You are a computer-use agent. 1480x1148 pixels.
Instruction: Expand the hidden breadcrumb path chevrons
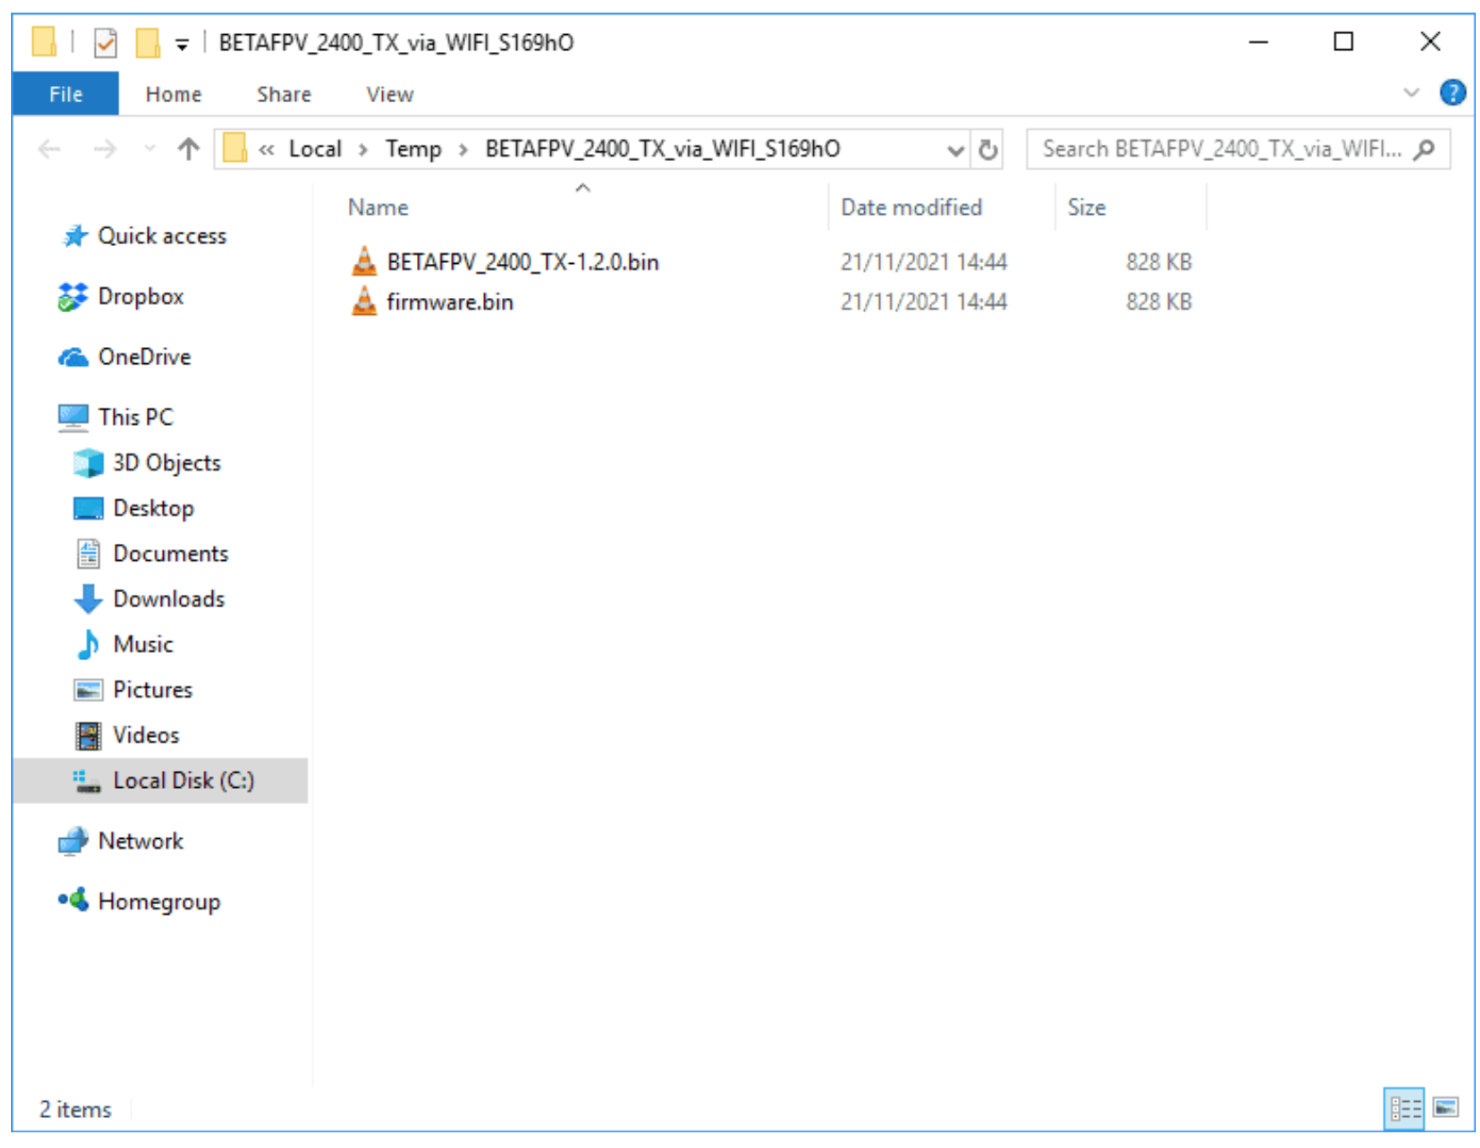click(266, 150)
